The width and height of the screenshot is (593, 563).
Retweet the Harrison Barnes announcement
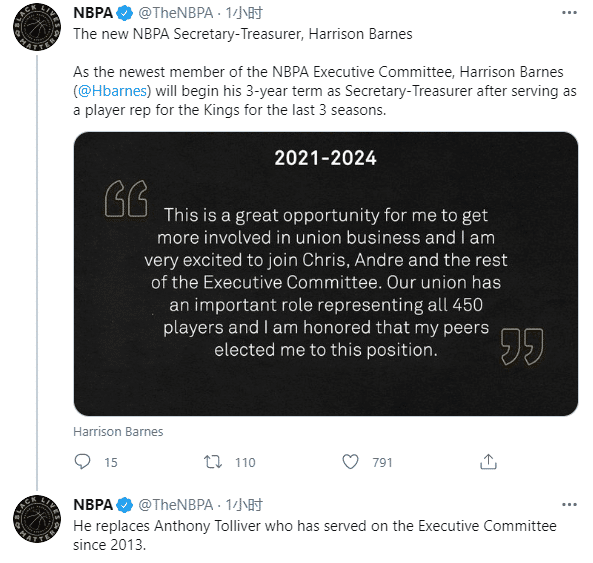[213, 462]
